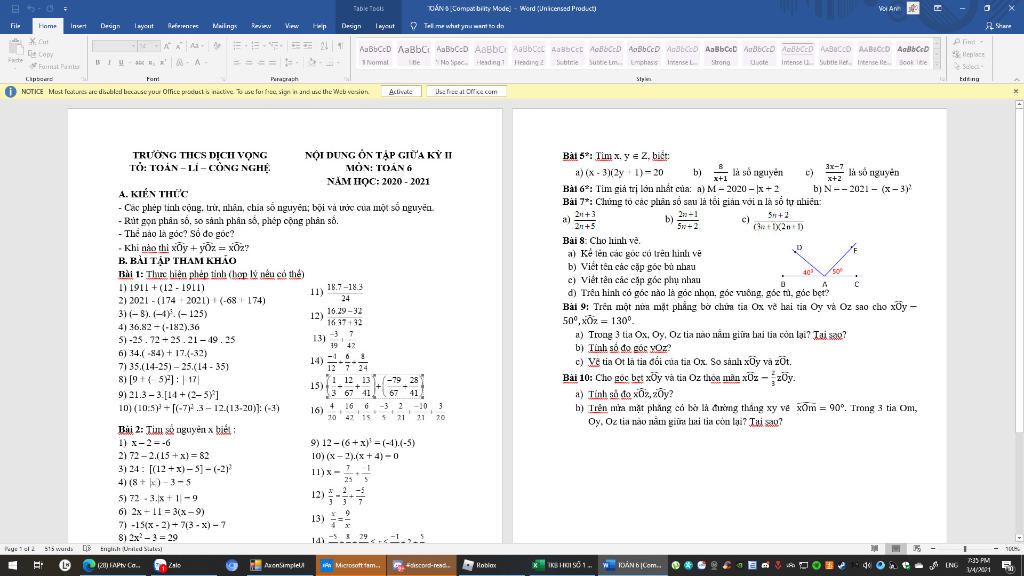Click the Copy icon in Clipboard group
This screenshot has height=576, width=1024.
[32, 54]
